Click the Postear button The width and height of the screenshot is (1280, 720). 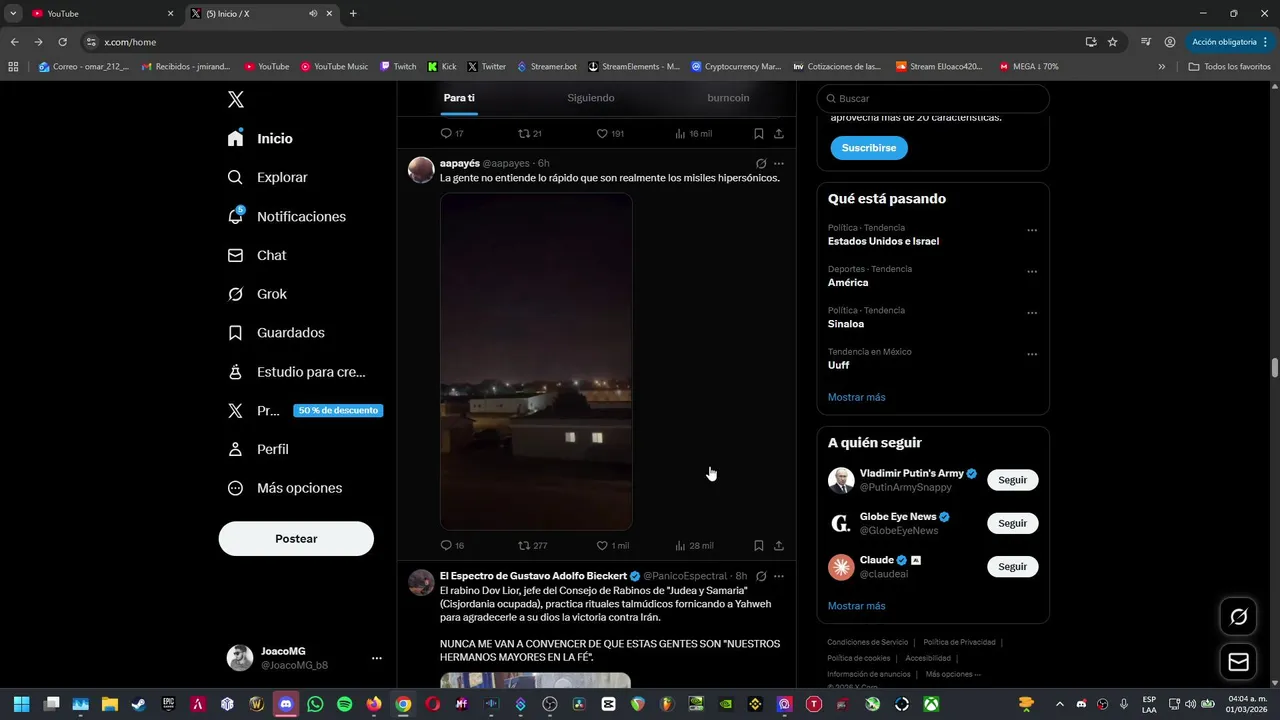pyautogui.click(x=296, y=538)
